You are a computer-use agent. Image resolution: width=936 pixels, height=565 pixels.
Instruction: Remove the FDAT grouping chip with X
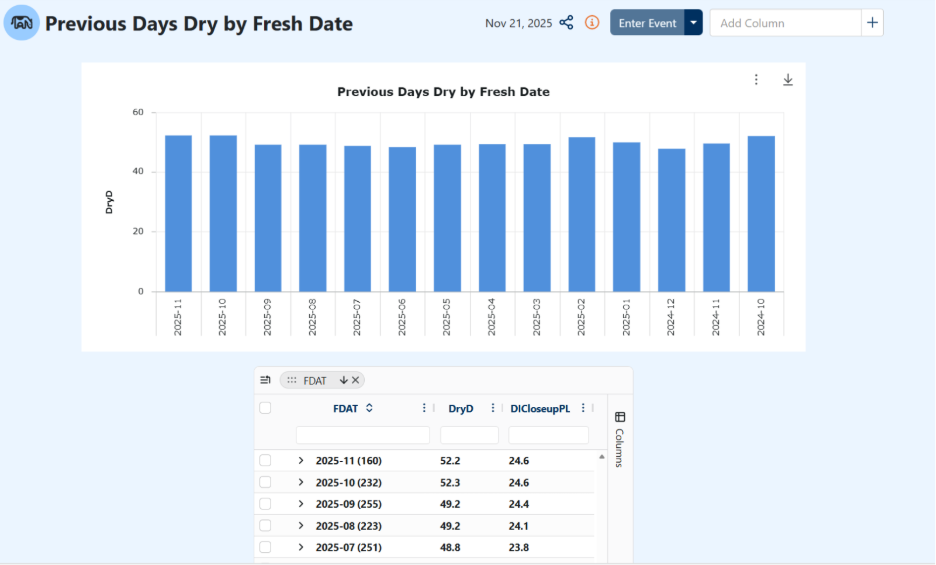[355, 380]
